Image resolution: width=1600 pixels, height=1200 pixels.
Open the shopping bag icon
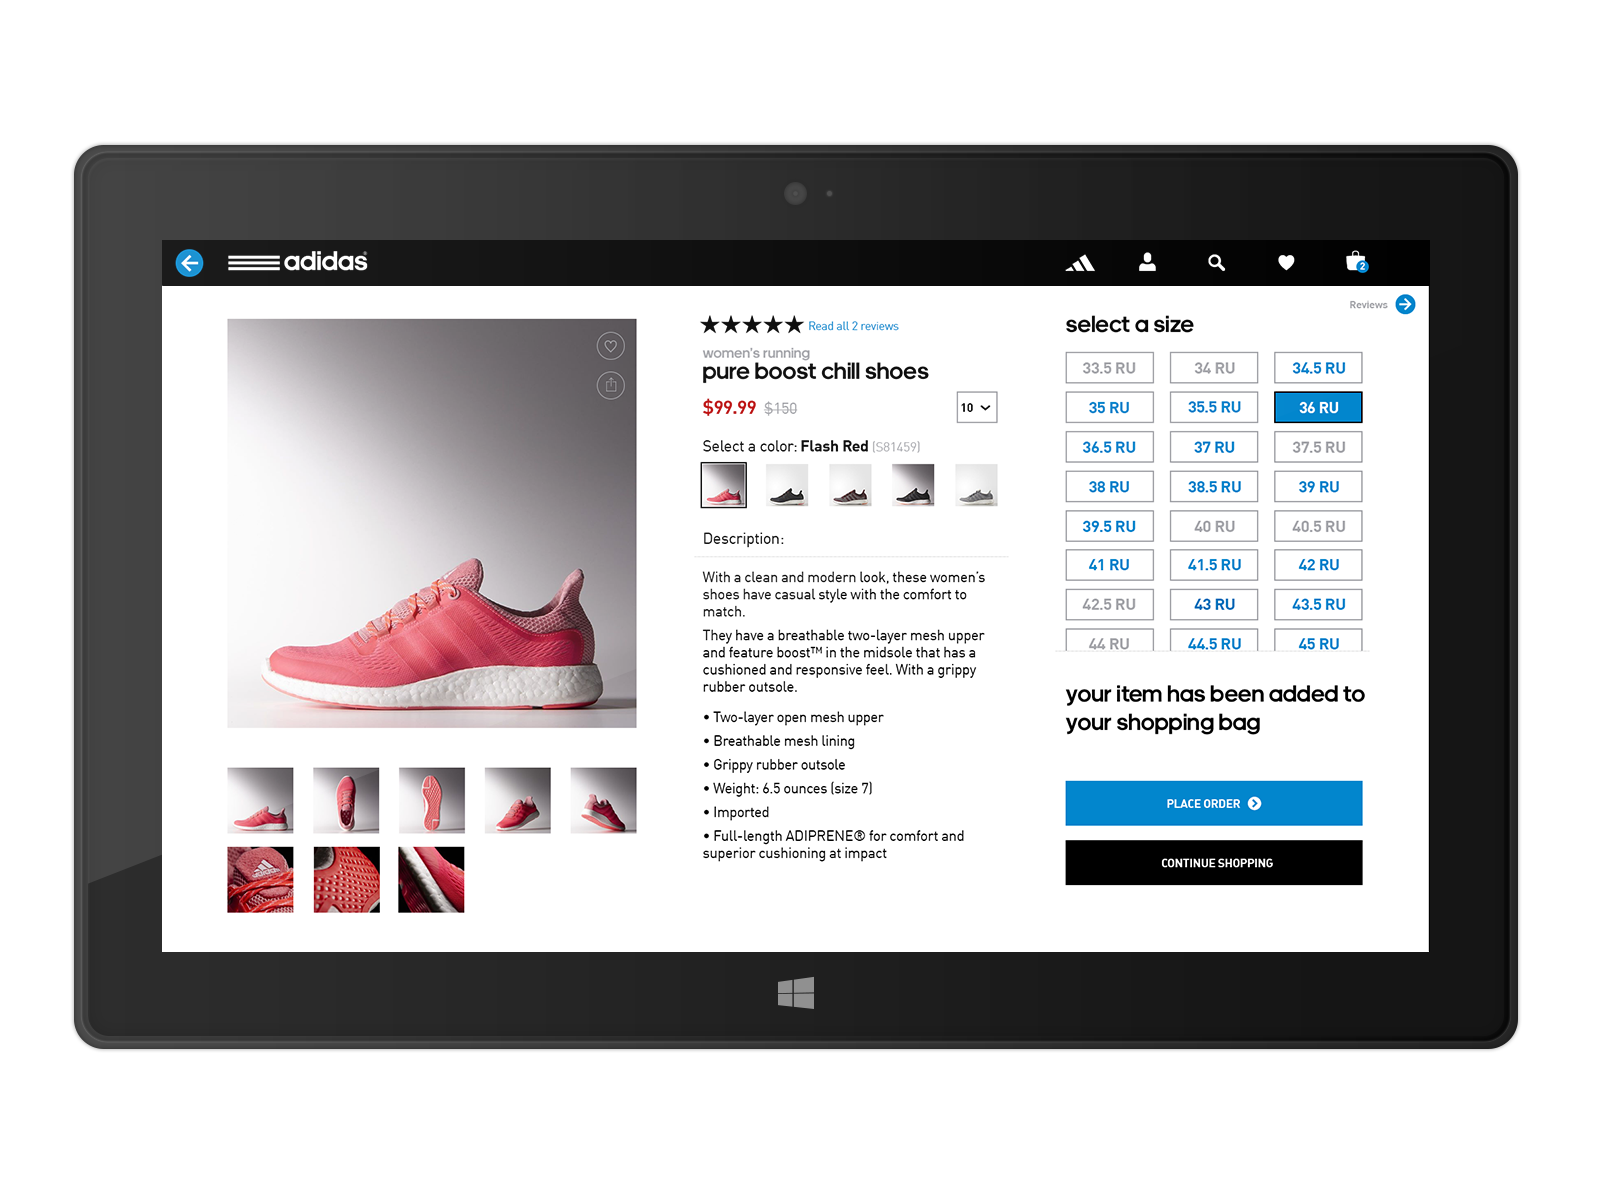tap(1356, 262)
